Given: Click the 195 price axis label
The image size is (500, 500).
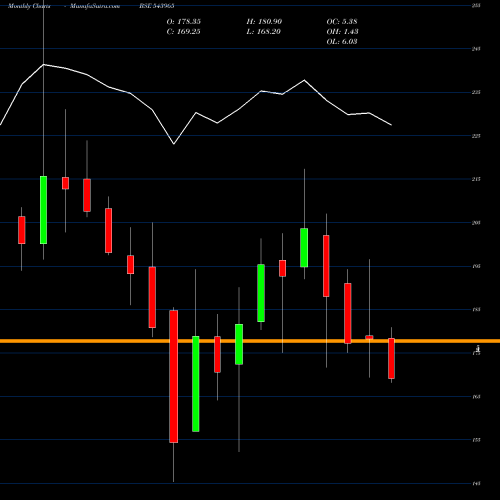Looking at the screenshot, I should pos(476,266).
